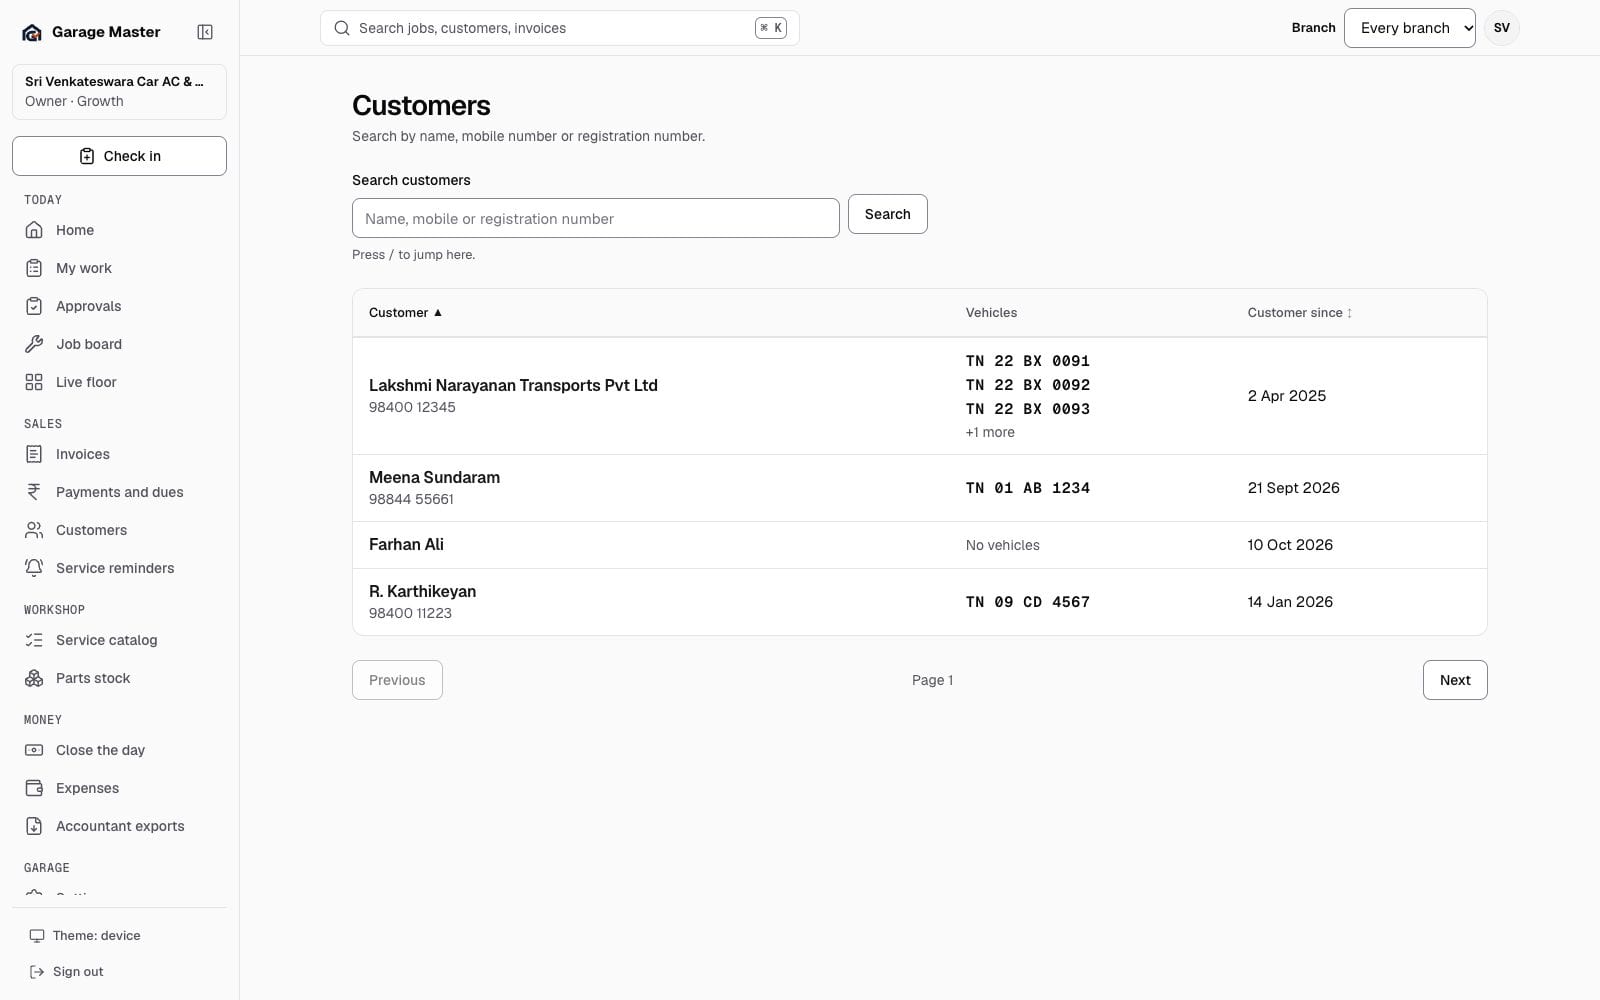
Task: Click the Approvals checkmark icon
Action: pyautogui.click(x=34, y=306)
